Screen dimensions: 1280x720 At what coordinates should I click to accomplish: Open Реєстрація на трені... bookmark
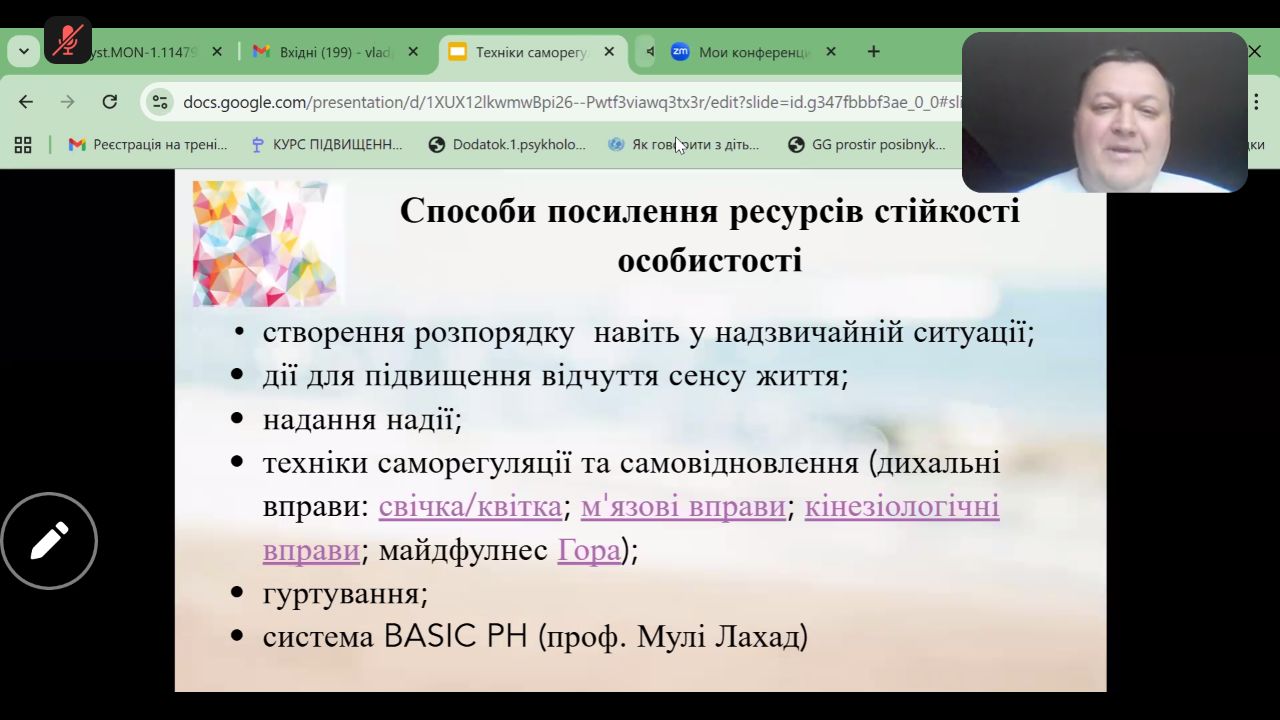click(x=148, y=145)
